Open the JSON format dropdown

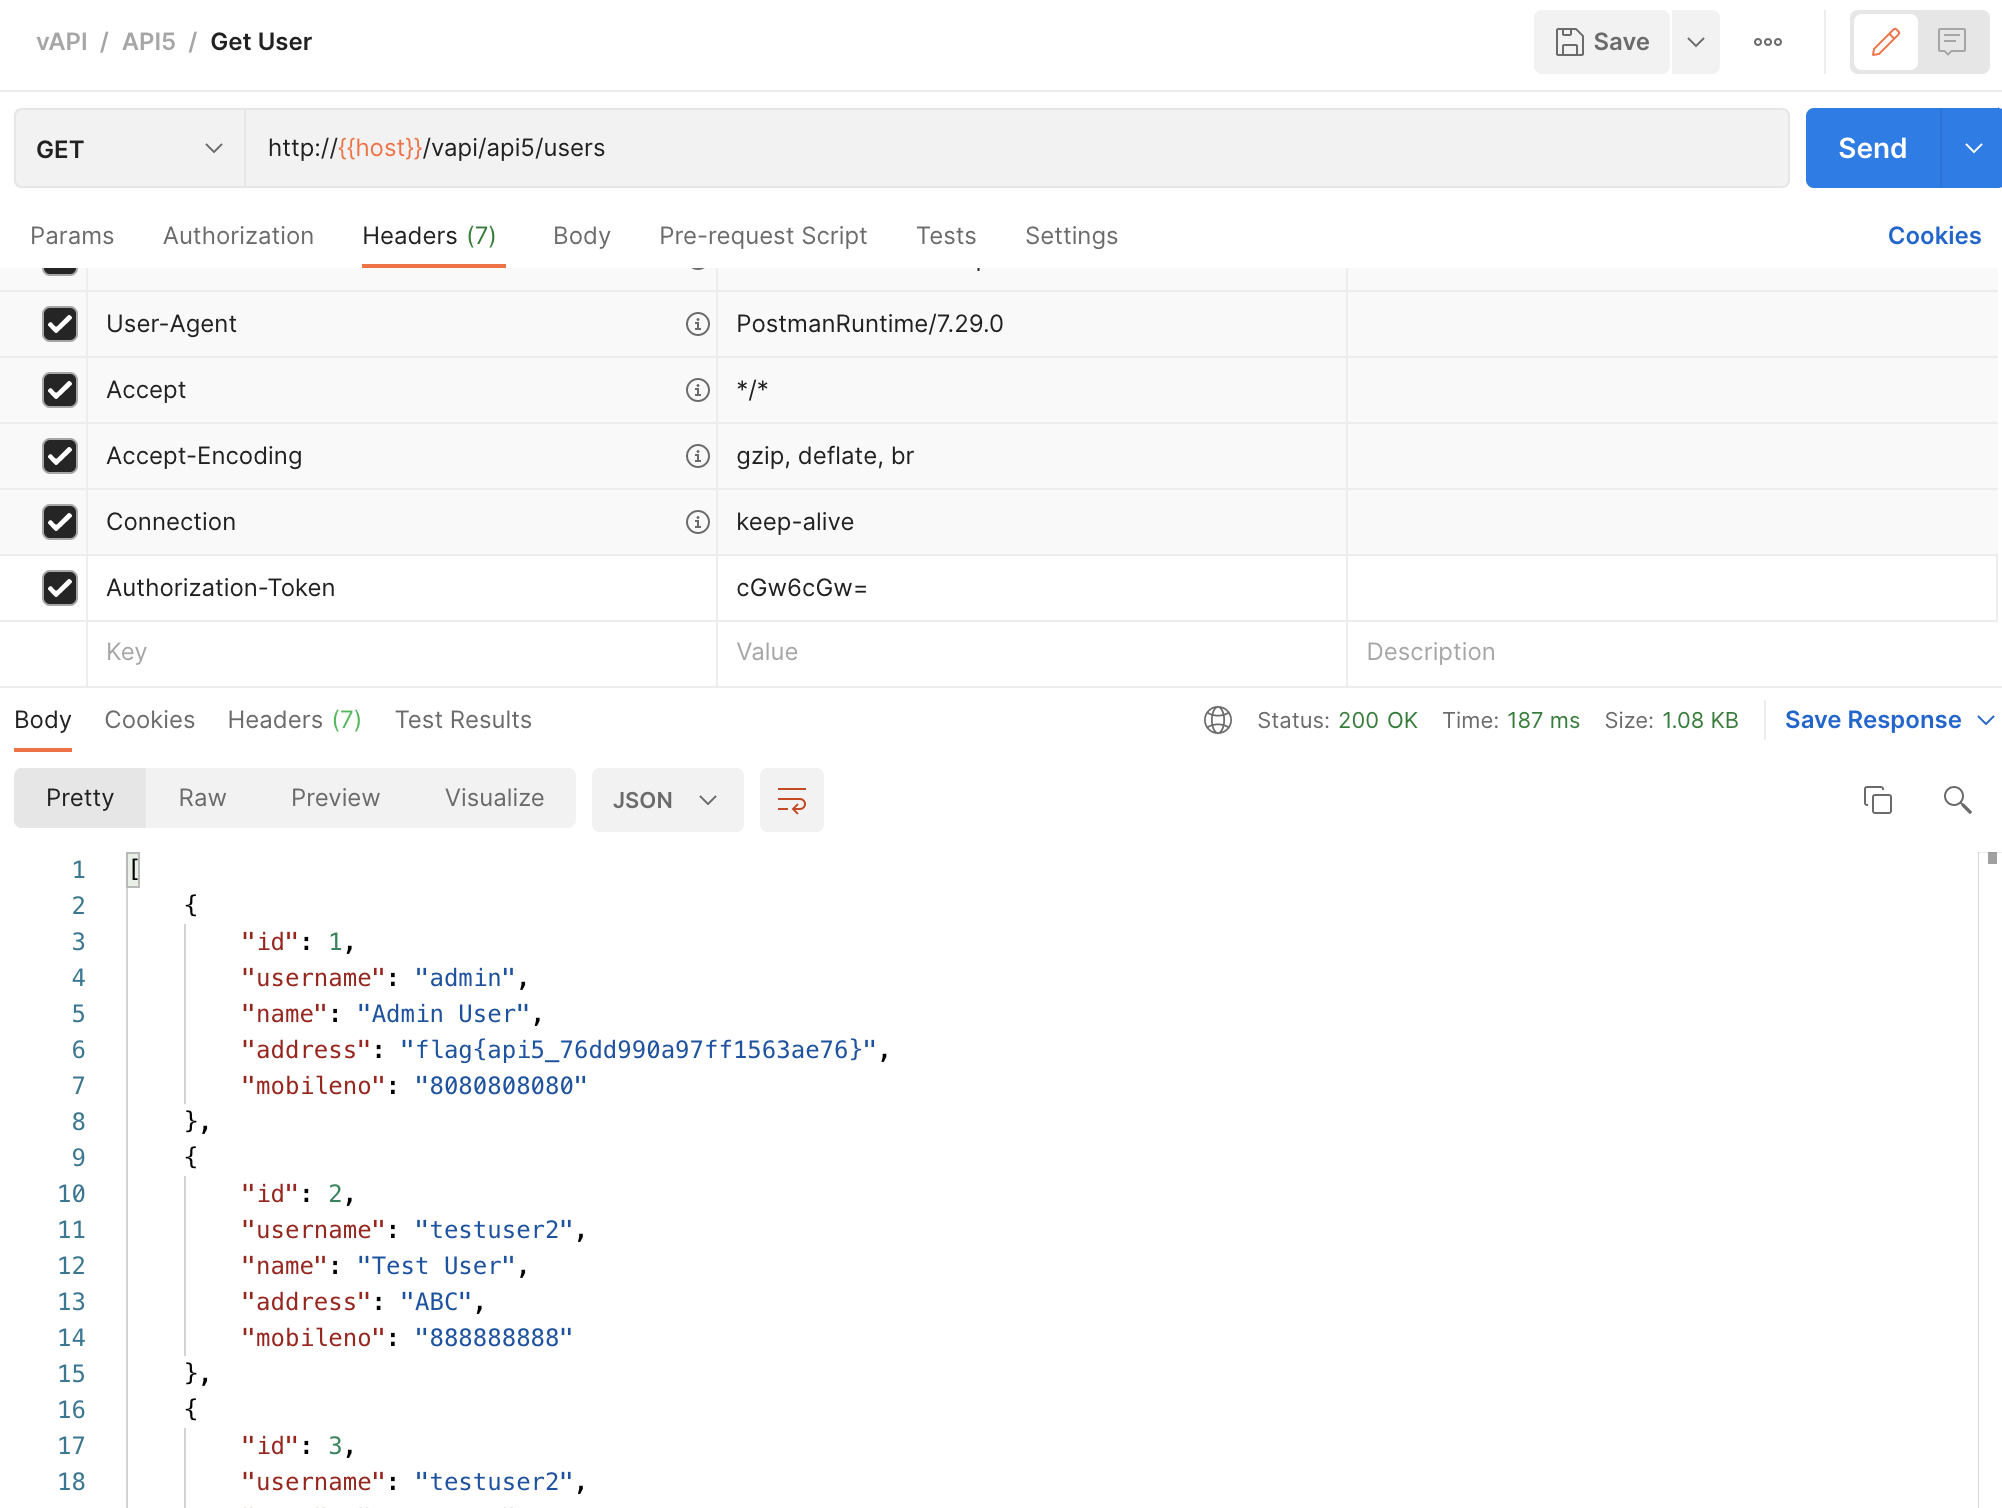[667, 800]
